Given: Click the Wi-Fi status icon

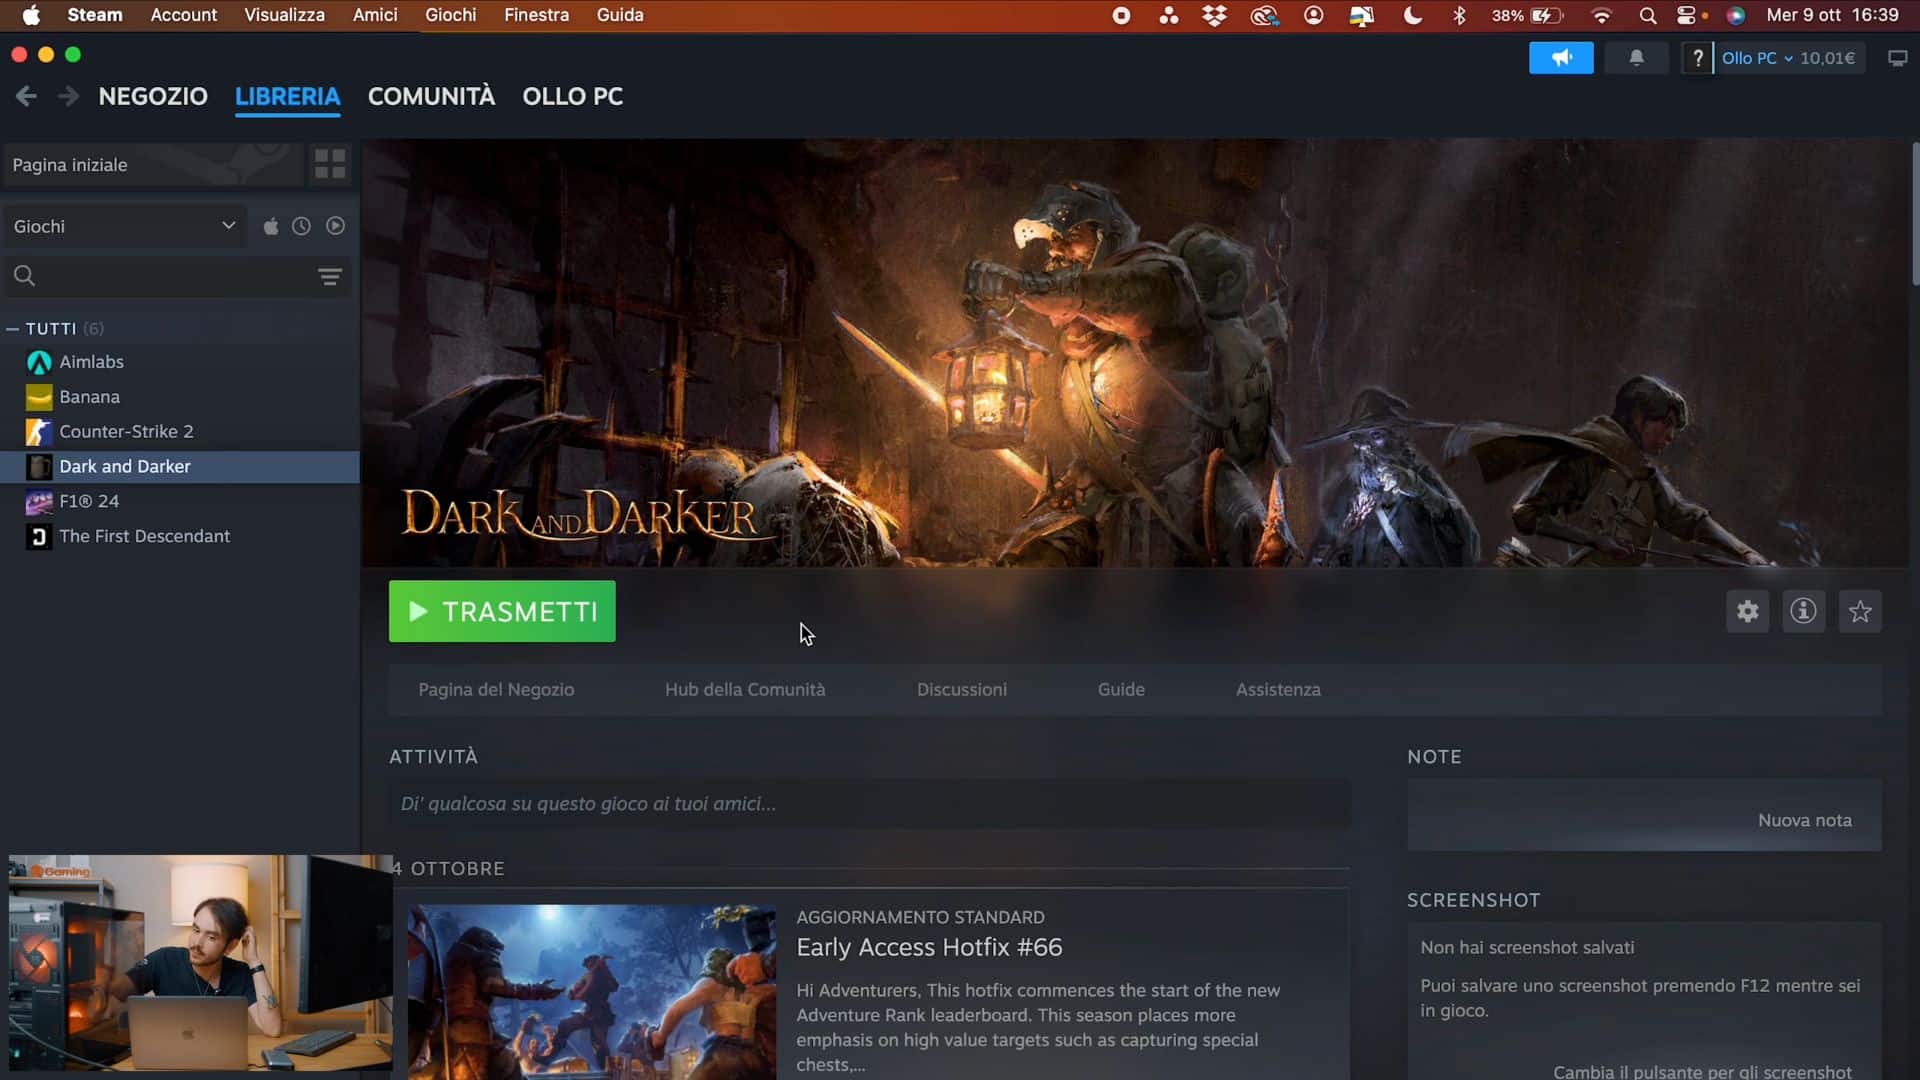Looking at the screenshot, I should click(1601, 15).
